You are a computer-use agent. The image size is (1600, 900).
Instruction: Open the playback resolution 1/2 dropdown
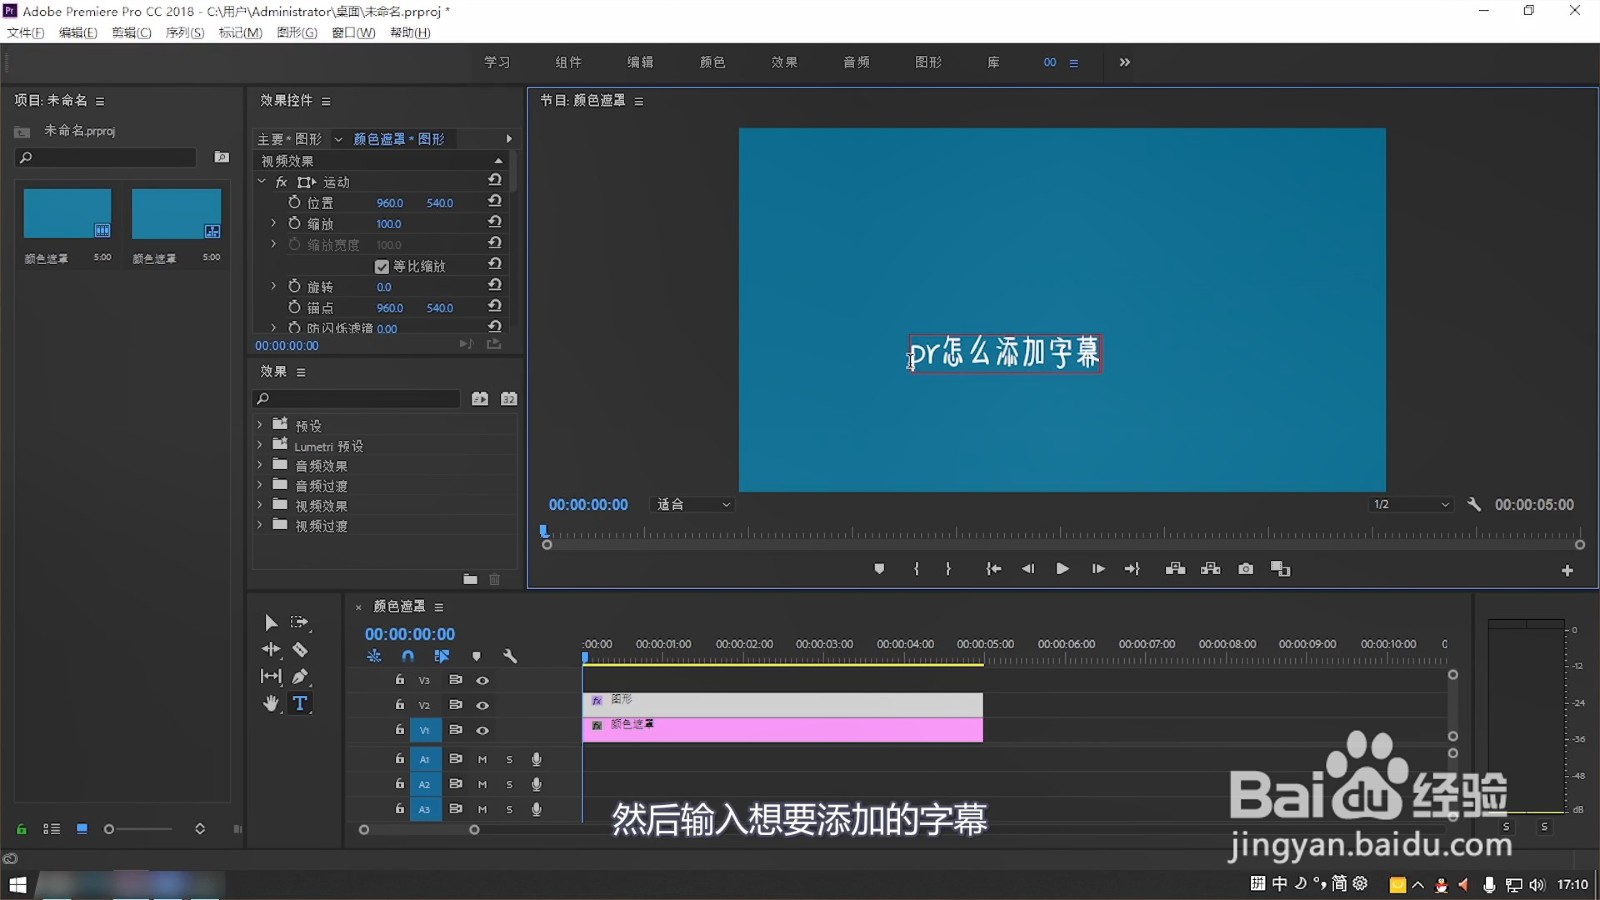(x=1410, y=505)
